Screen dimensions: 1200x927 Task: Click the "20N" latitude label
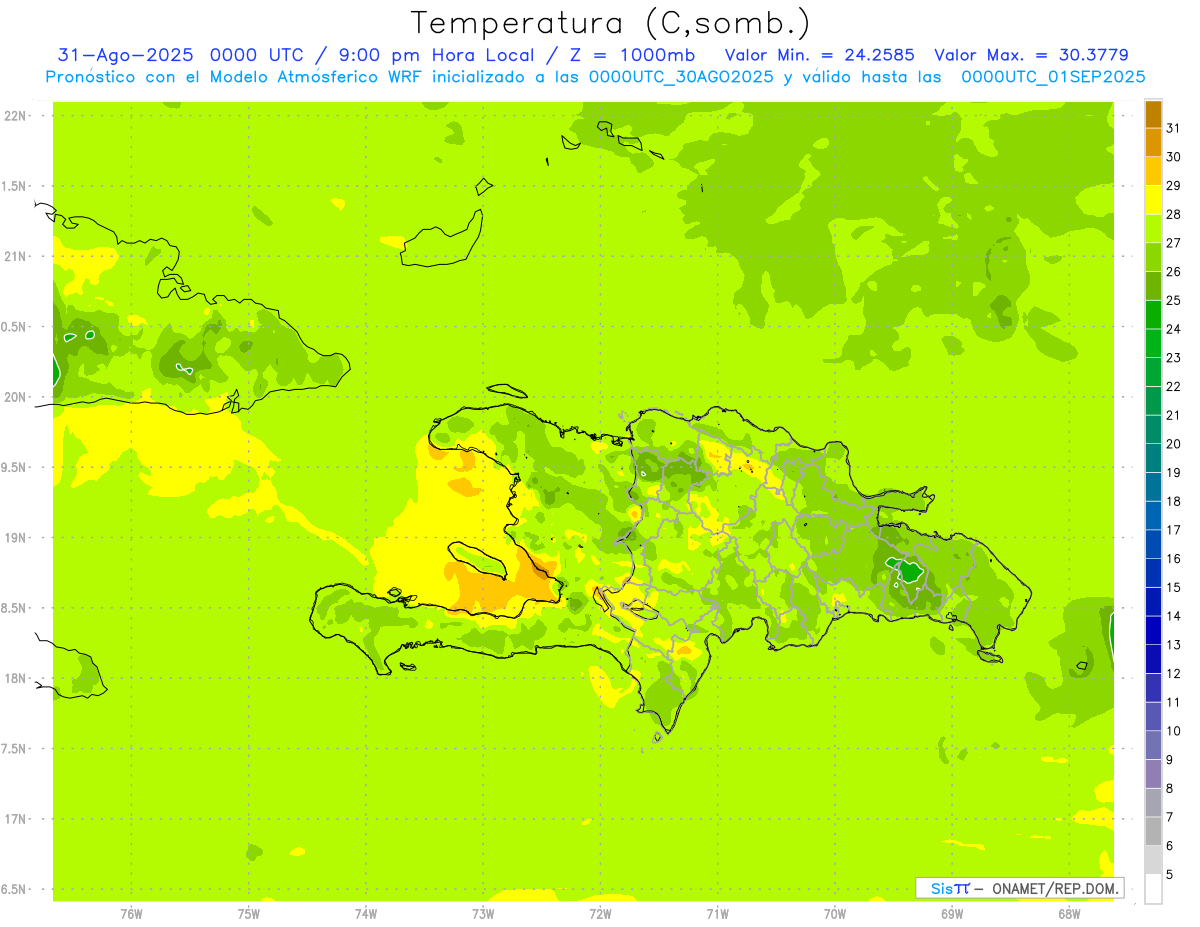[x=15, y=397]
